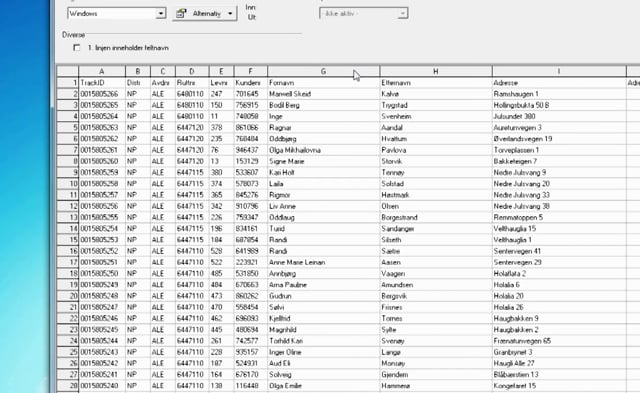Click the 'TrackID' cell in row 1
The width and height of the screenshot is (640, 393).
[102, 83]
